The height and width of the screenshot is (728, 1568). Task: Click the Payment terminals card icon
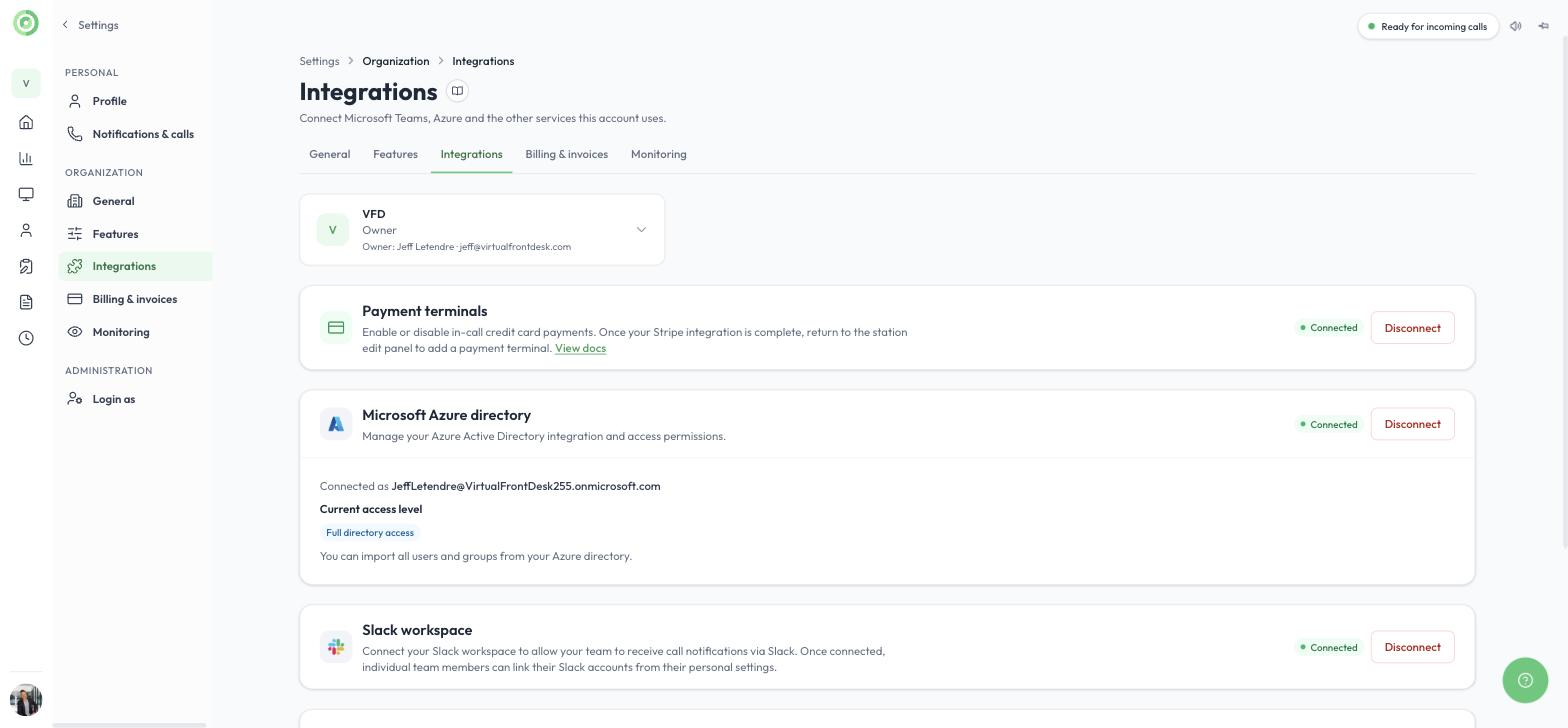coord(336,327)
